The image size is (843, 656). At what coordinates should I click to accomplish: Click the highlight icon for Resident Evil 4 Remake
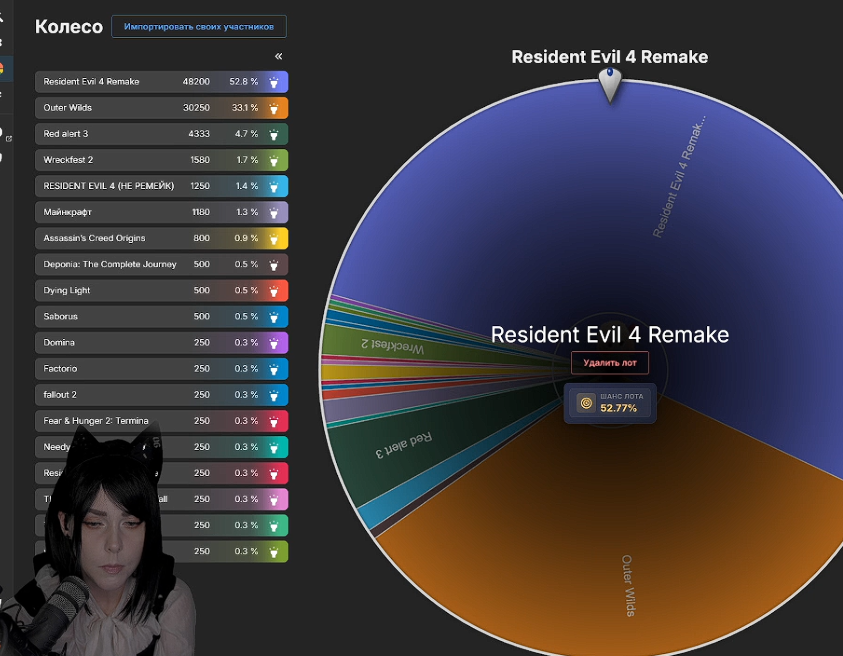[274, 82]
